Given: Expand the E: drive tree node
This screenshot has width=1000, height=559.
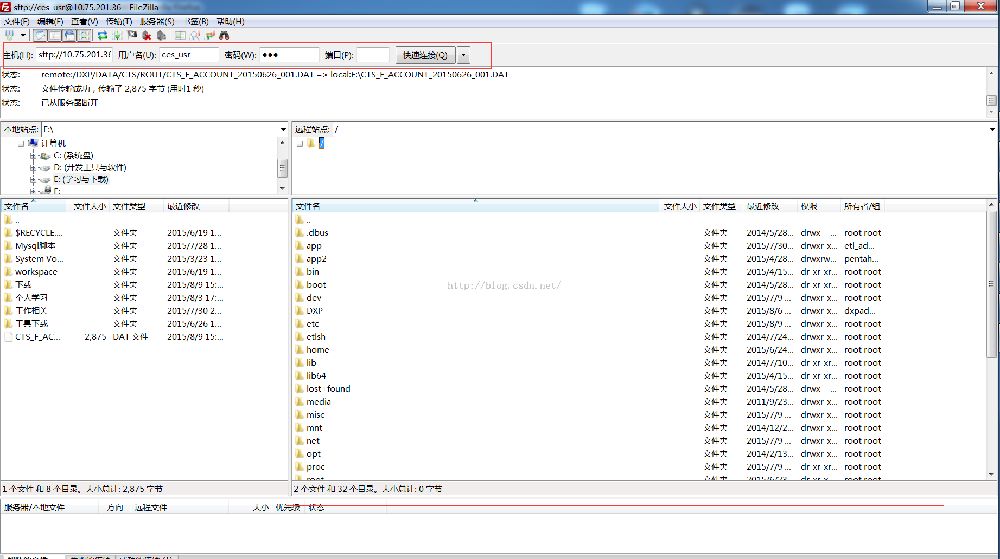Looking at the screenshot, I should point(32,180).
